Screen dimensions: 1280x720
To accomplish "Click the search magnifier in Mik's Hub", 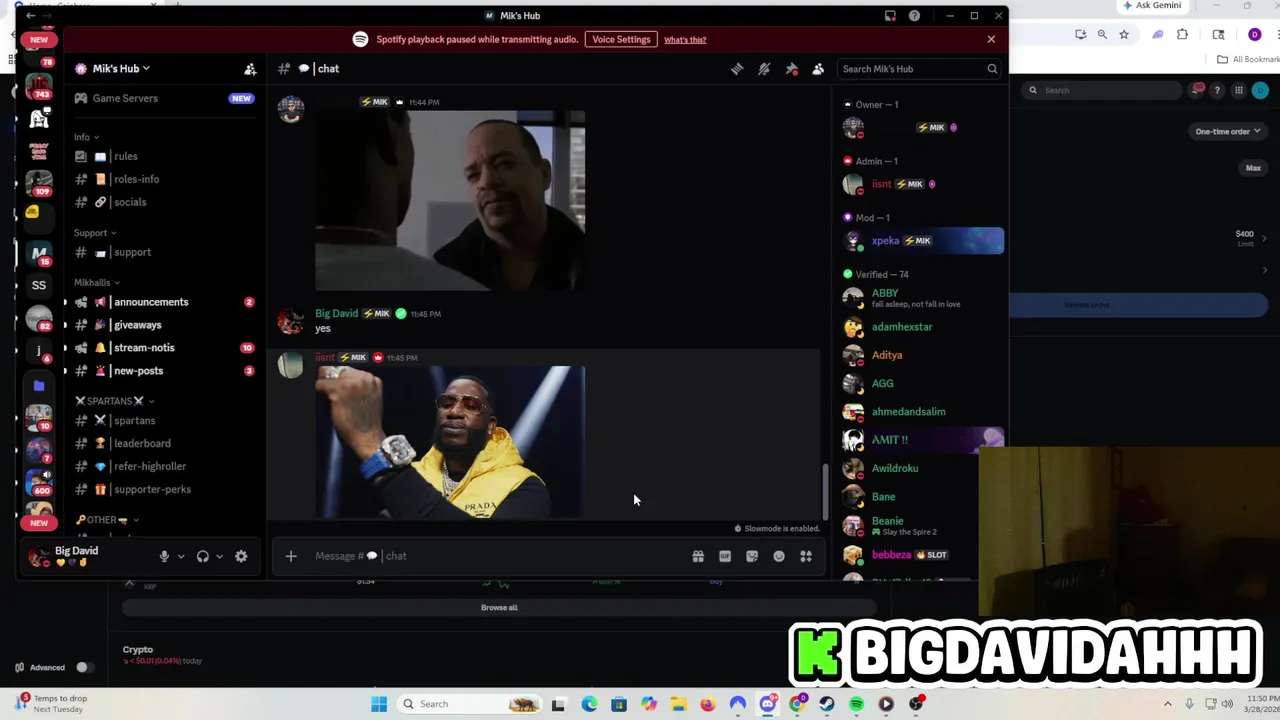I will (992, 69).
